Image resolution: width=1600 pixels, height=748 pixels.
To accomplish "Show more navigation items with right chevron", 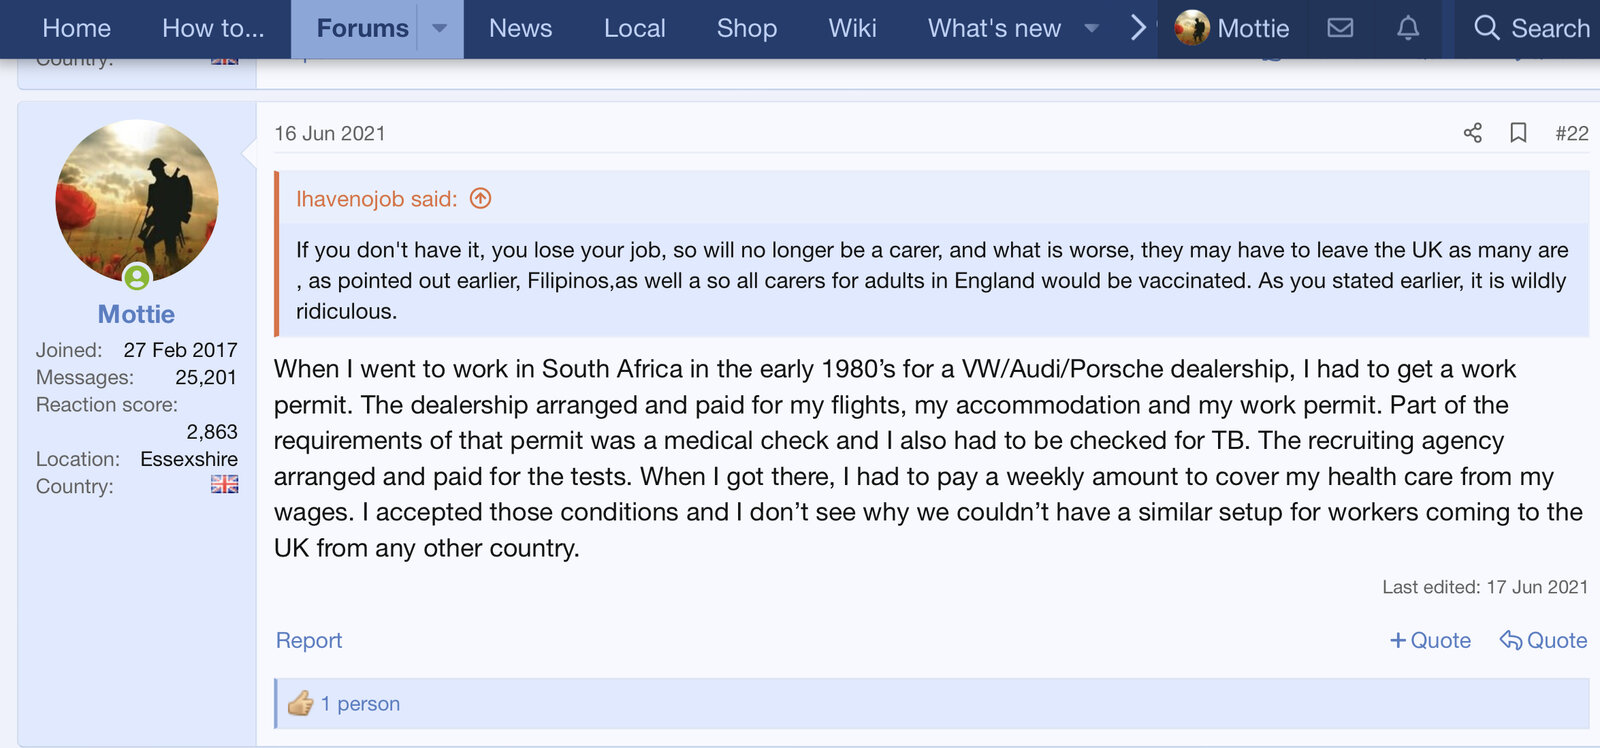I will point(1138,28).
